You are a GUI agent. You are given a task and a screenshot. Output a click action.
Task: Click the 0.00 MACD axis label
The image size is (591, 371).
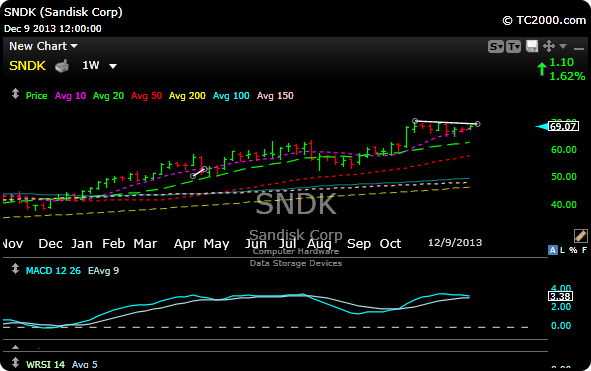point(561,325)
